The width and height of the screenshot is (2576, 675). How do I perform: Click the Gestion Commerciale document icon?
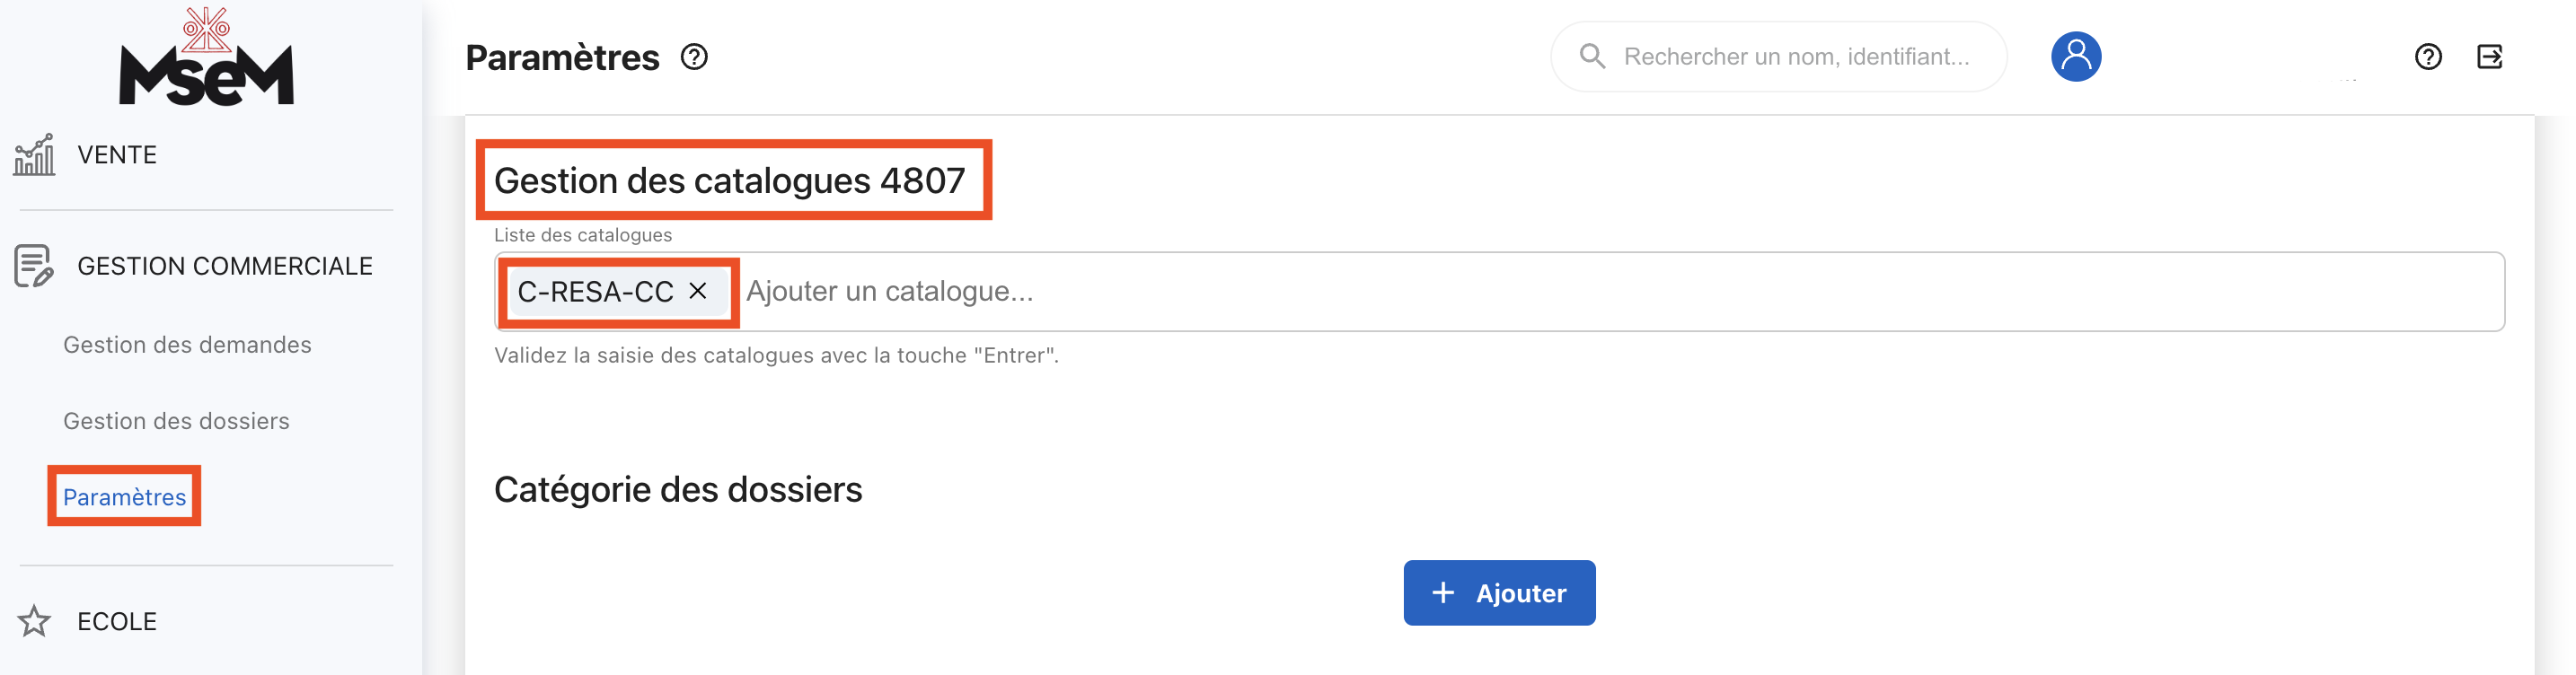click(x=33, y=266)
